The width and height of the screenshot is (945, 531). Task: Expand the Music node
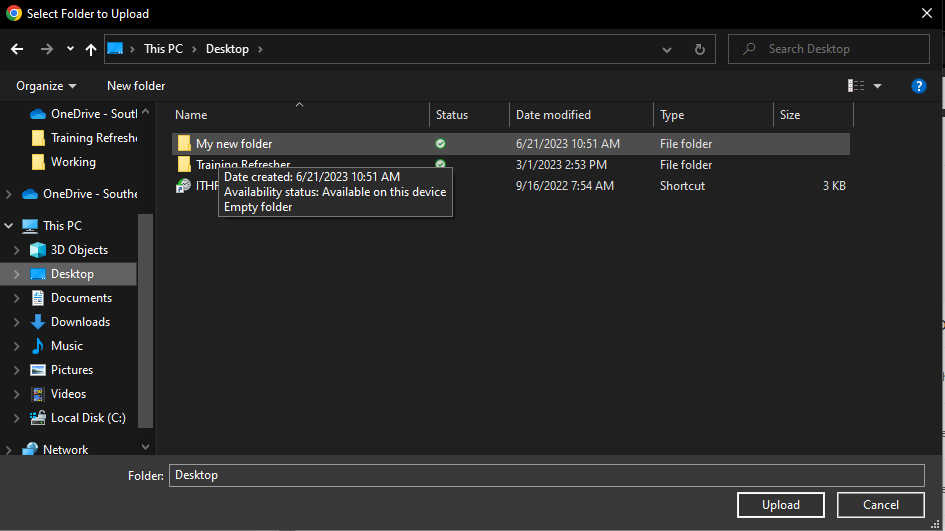tap(17, 346)
